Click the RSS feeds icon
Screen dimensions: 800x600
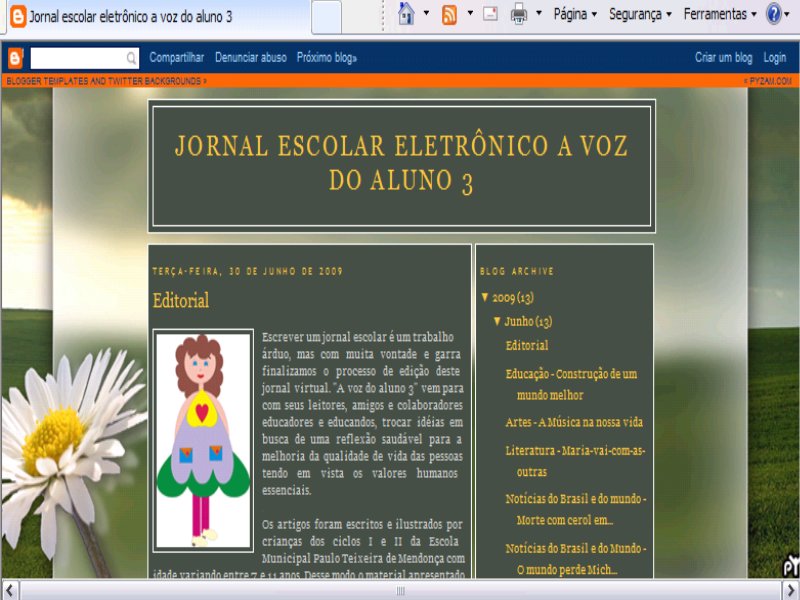tap(449, 14)
